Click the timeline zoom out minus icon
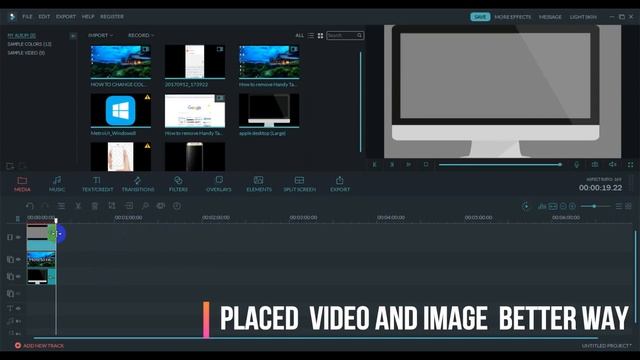 pos(563,206)
